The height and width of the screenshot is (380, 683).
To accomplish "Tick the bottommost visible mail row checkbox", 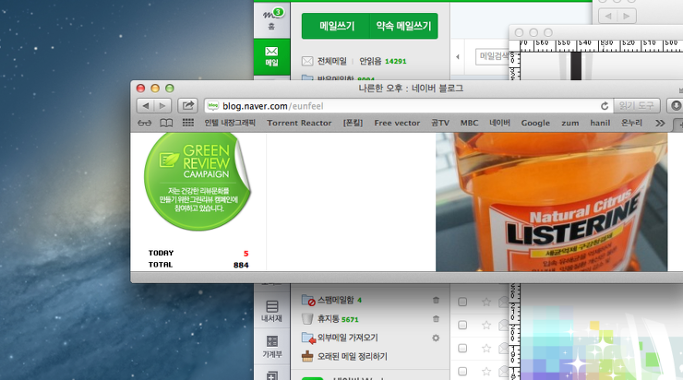I will click(463, 371).
